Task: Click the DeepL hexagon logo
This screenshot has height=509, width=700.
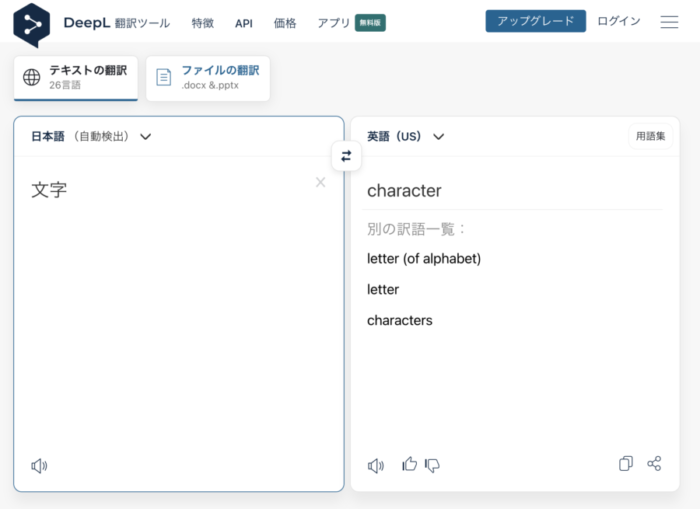Action: (x=31, y=25)
